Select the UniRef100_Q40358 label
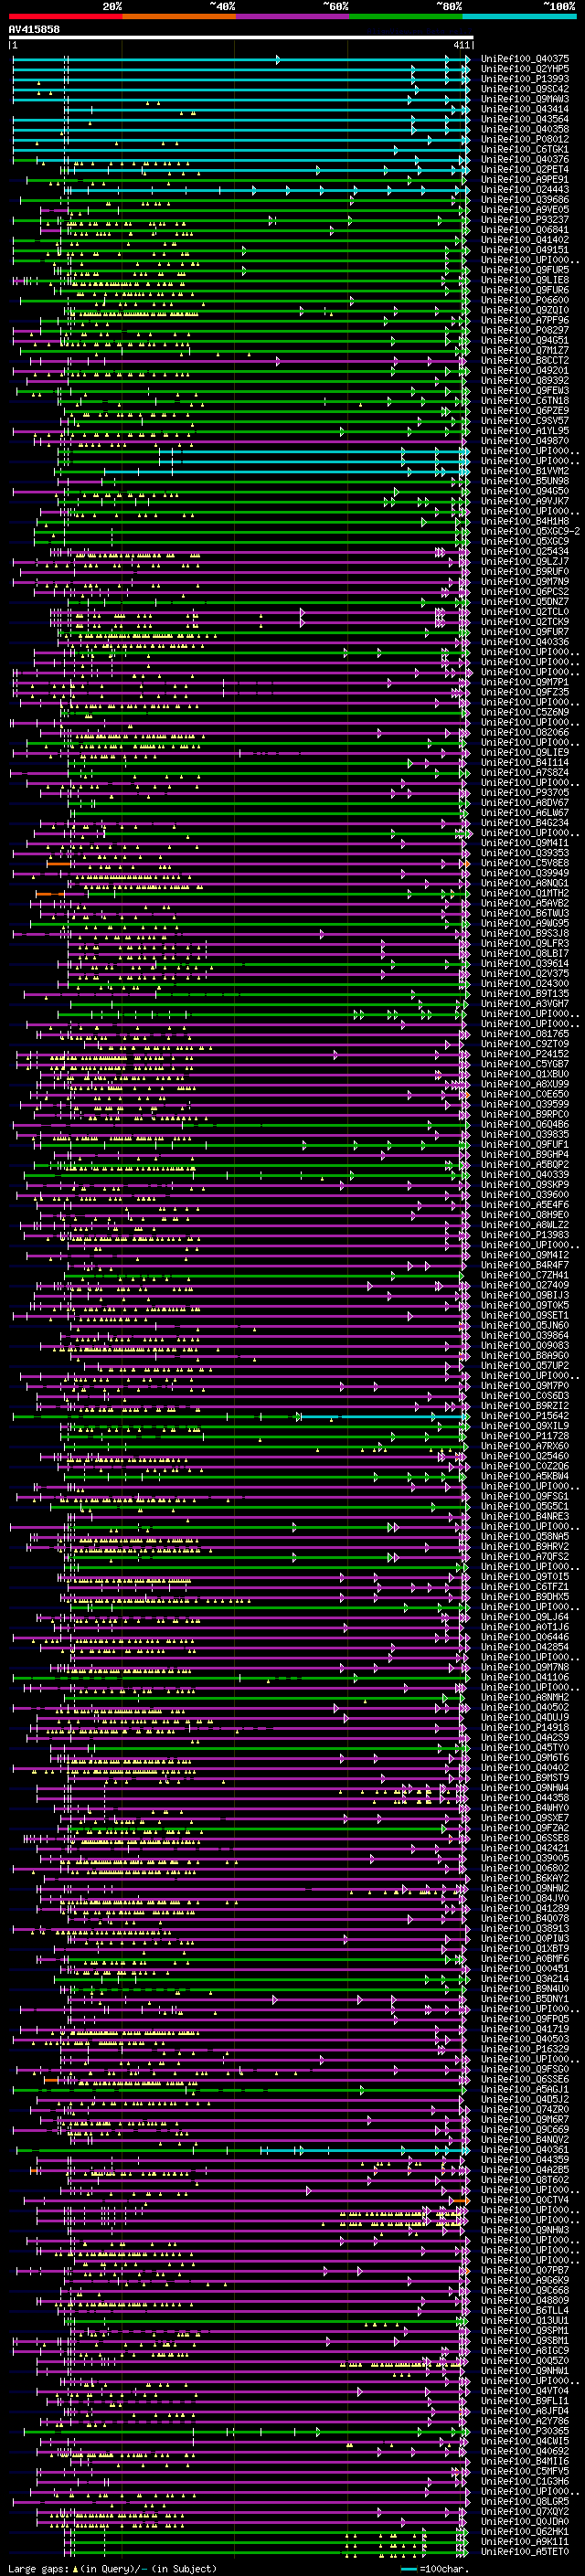 [525, 129]
